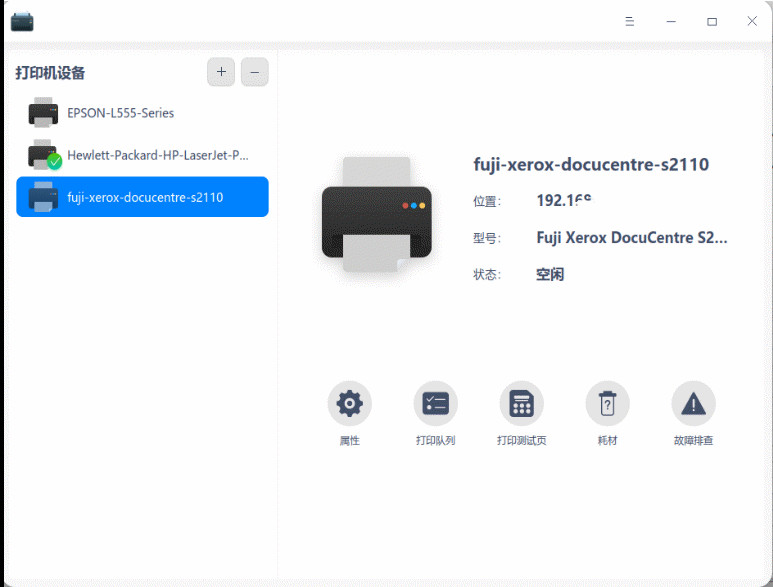The image size is (773, 587).
Task: Click the EPSON-L555-Series printer icon
Action: pos(43,112)
